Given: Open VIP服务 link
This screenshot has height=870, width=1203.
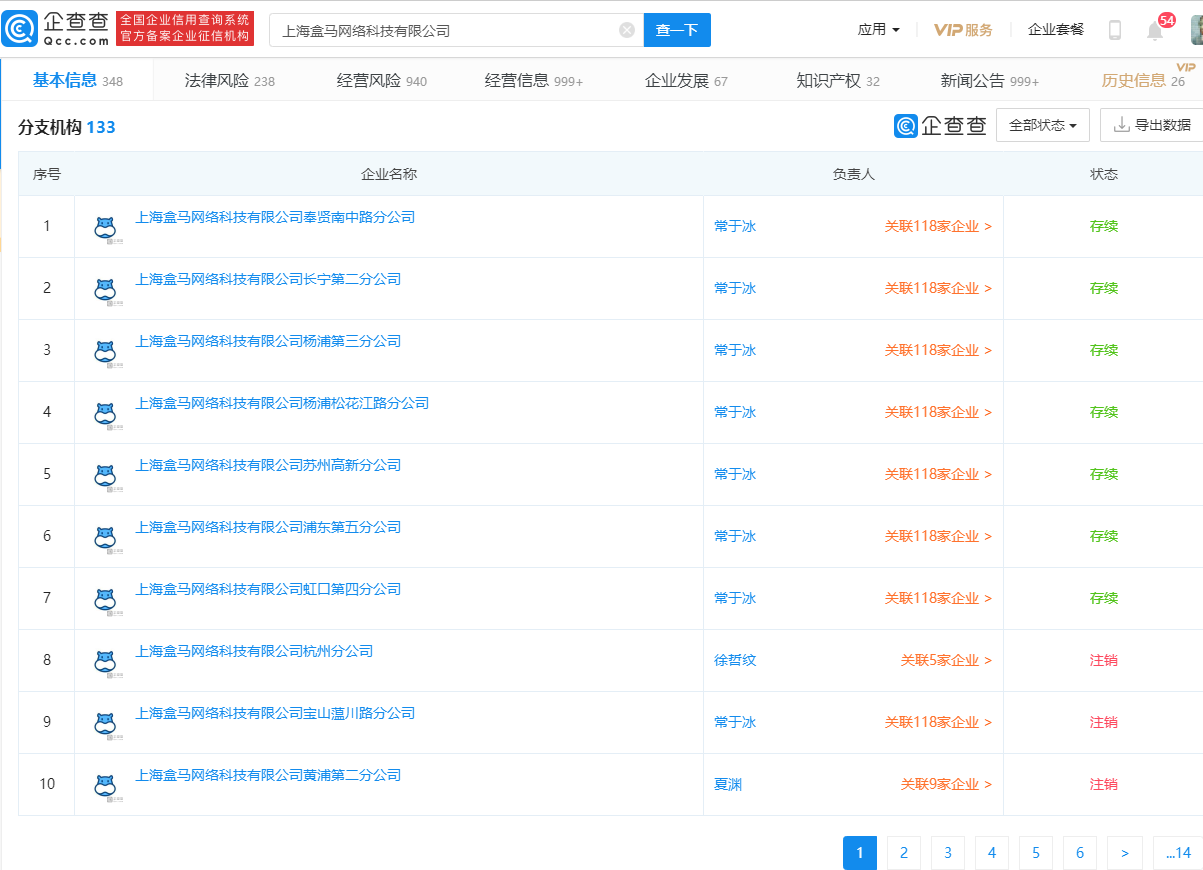Looking at the screenshot, I should pos(963,30).
